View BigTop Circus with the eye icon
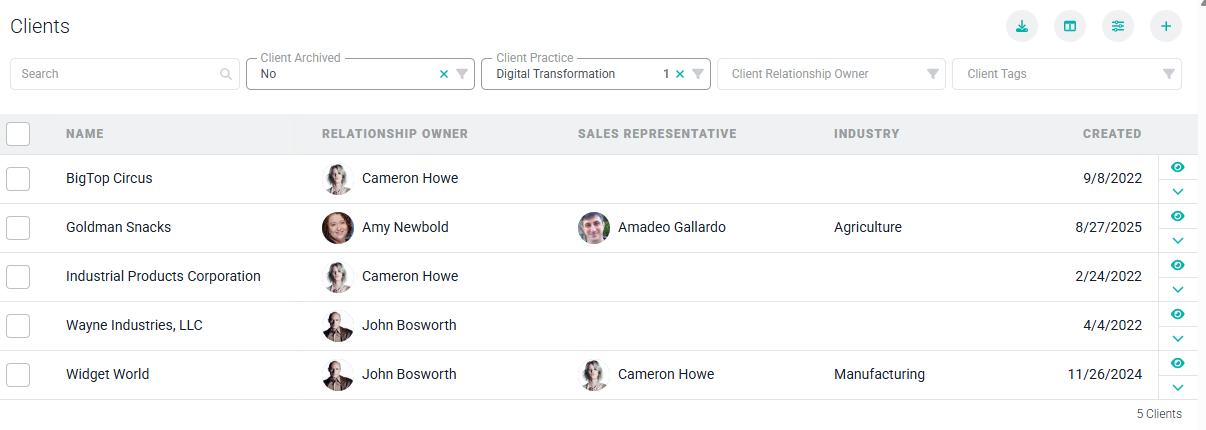This screenshot has width=1206, height=430. [x=1177, y=167]
